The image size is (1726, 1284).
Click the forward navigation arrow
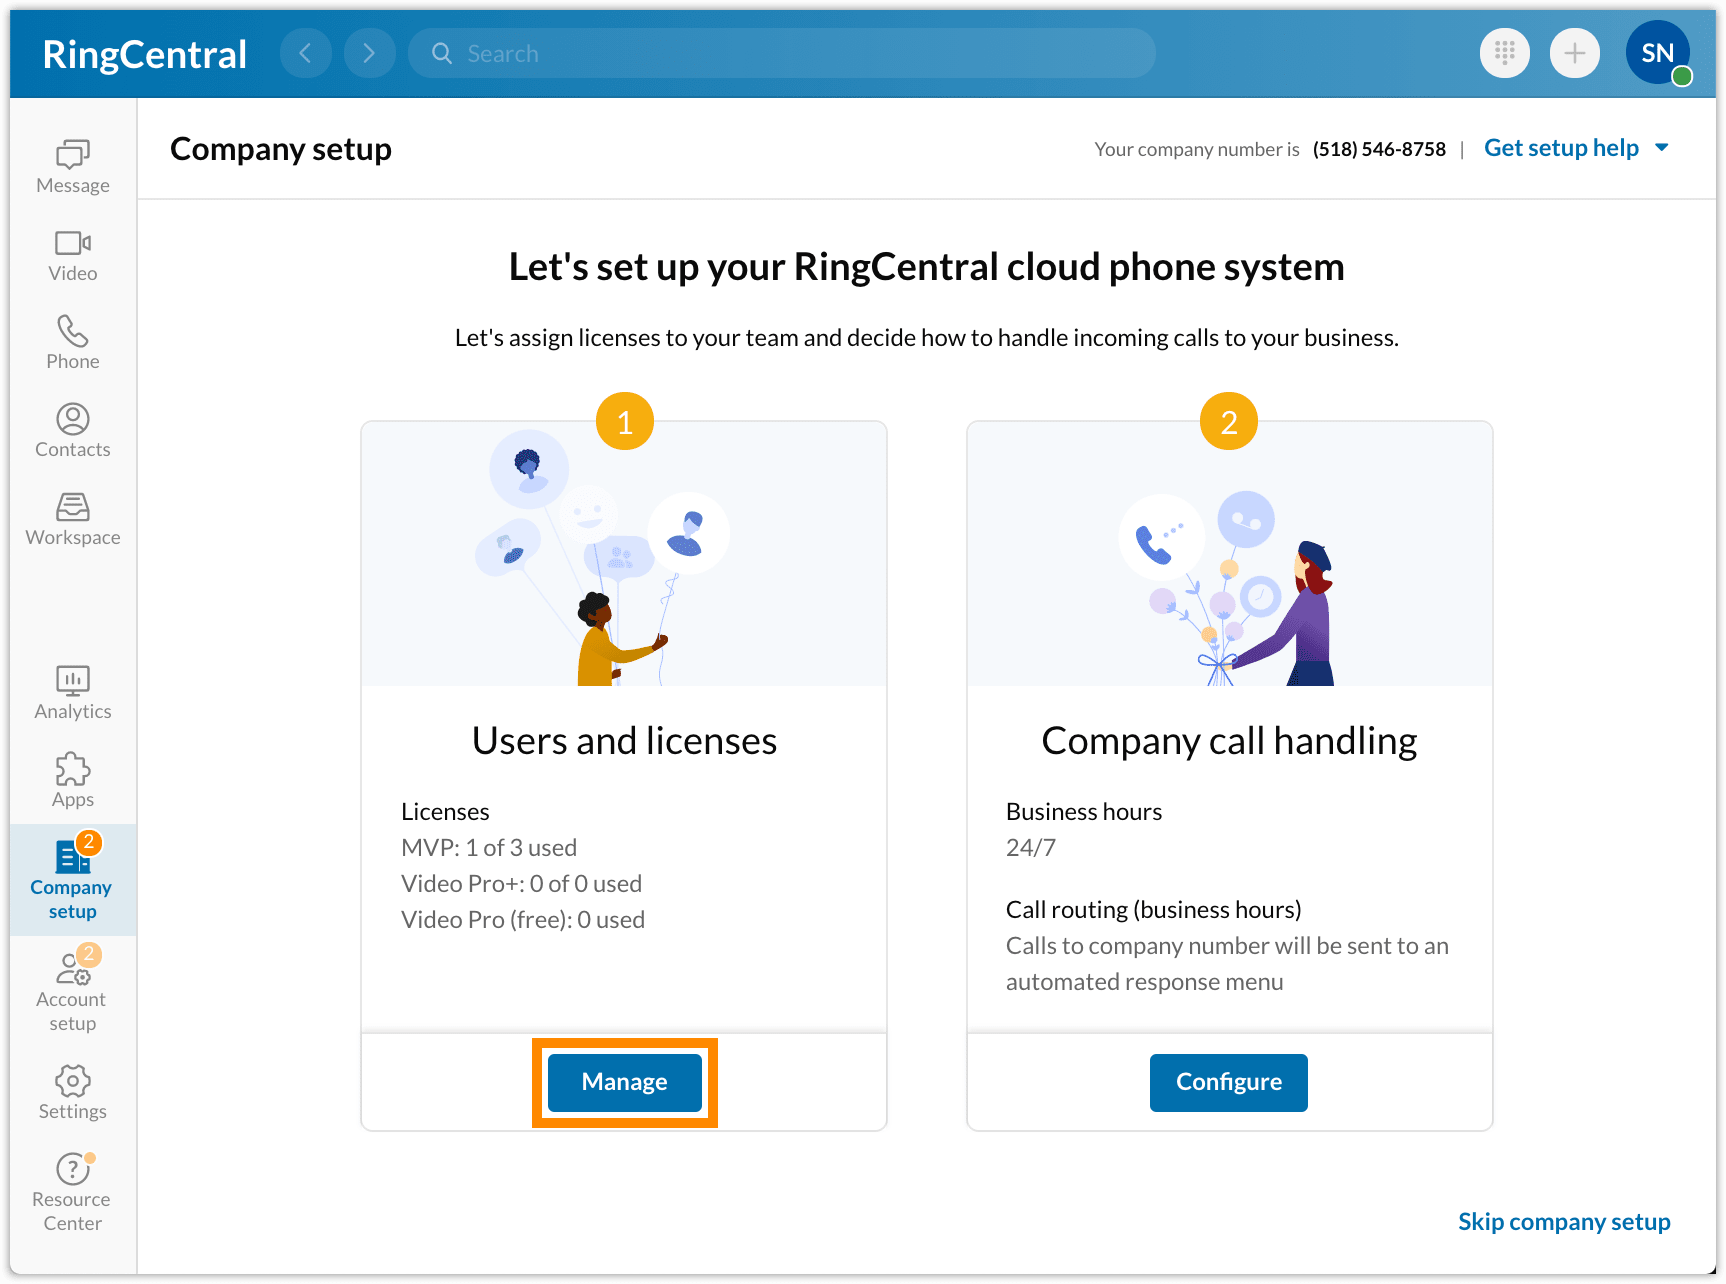pyautogui.click(x=369, y=53)
